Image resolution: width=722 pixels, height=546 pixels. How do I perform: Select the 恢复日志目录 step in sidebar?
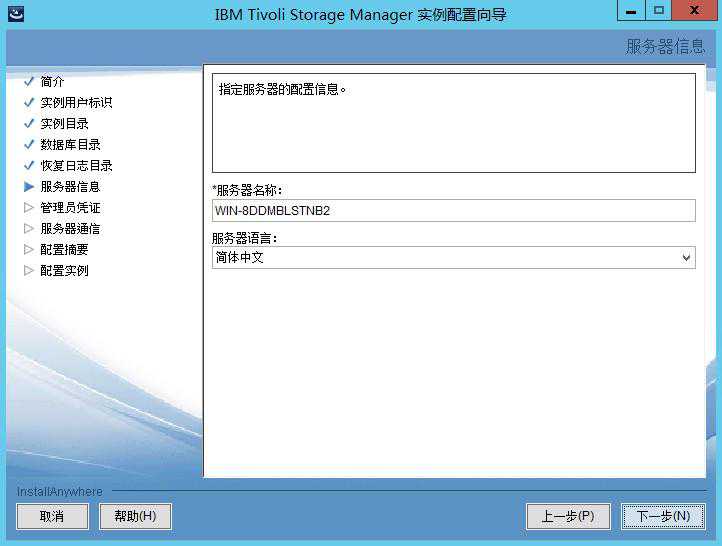[76, 165]
